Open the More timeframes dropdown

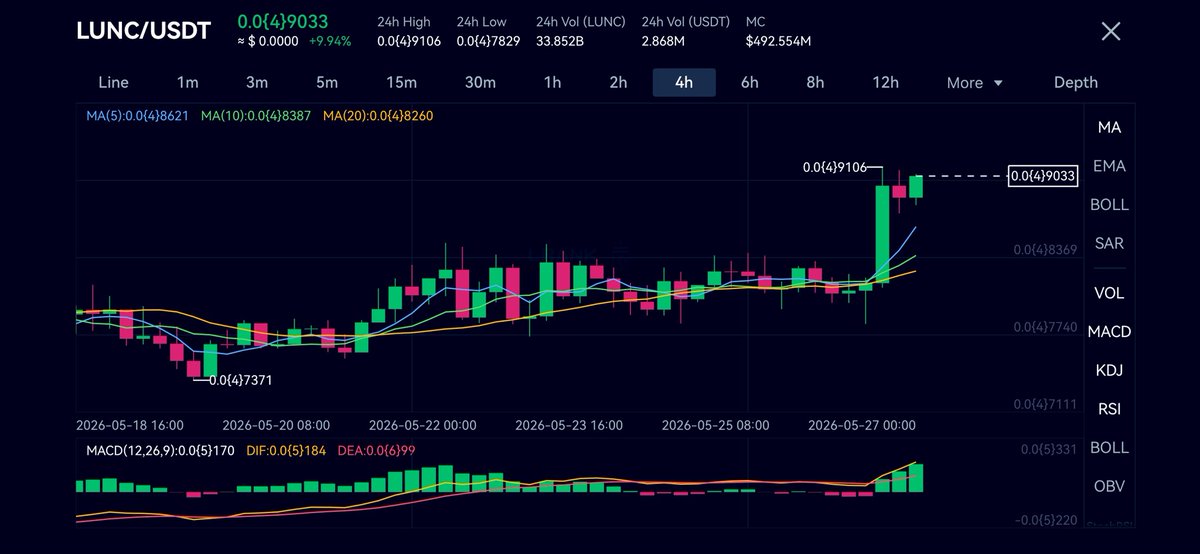click(974, 83)
